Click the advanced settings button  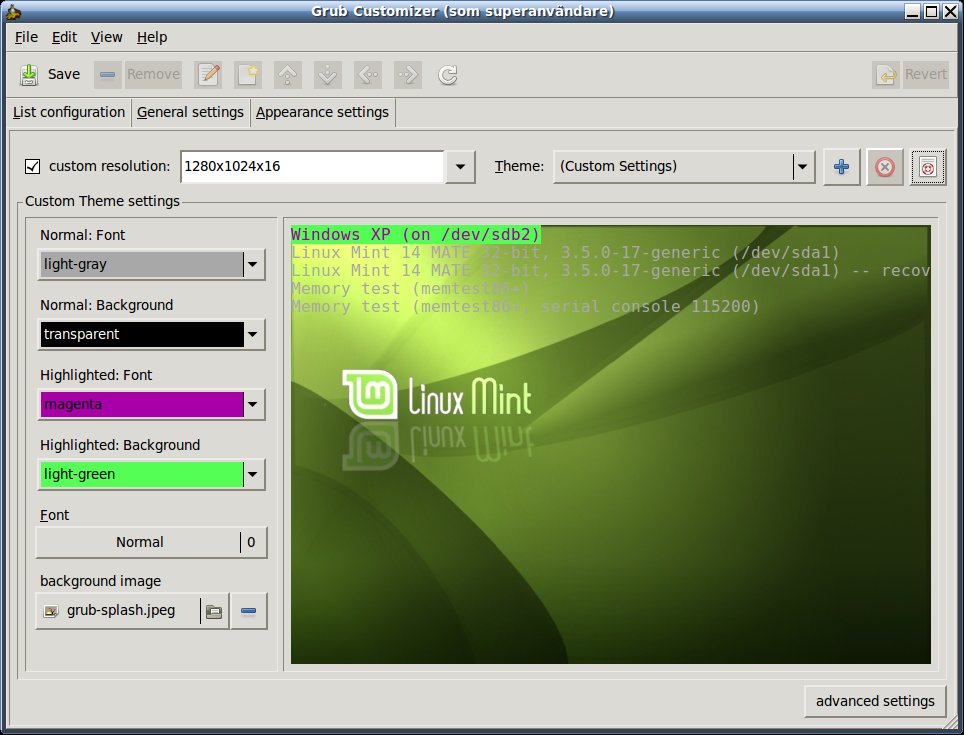click(x=875, y=701)
